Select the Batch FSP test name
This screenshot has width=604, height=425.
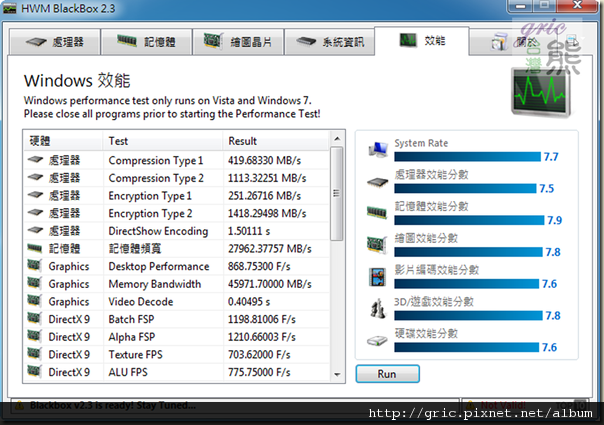coord(131,319)
